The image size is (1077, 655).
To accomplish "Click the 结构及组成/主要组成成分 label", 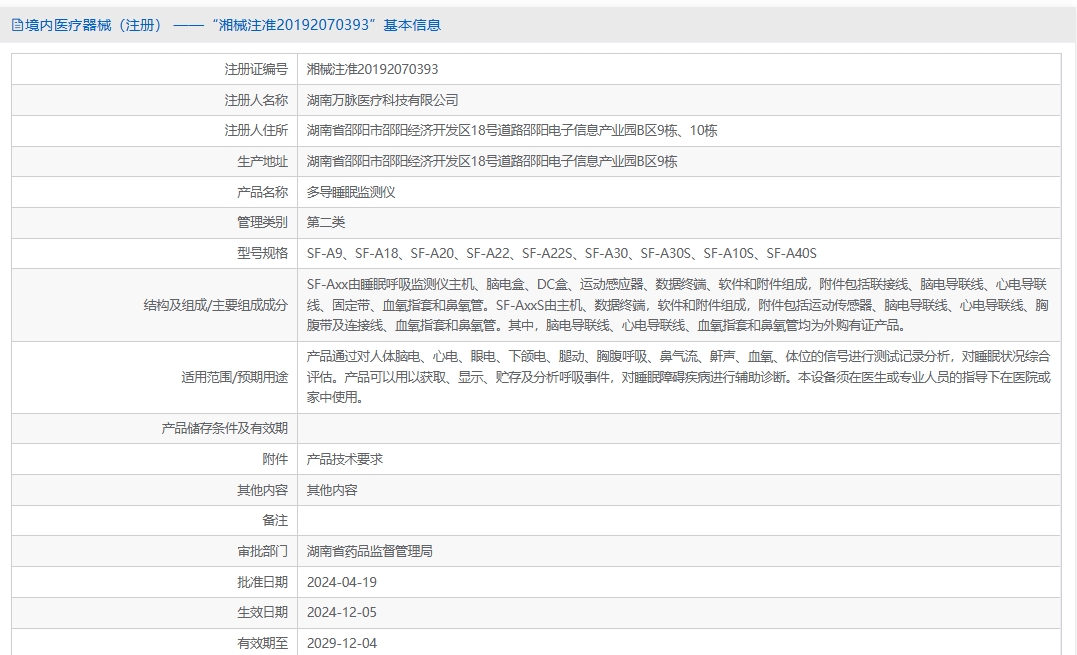I will pyautogui.click(x=216, y=305).
